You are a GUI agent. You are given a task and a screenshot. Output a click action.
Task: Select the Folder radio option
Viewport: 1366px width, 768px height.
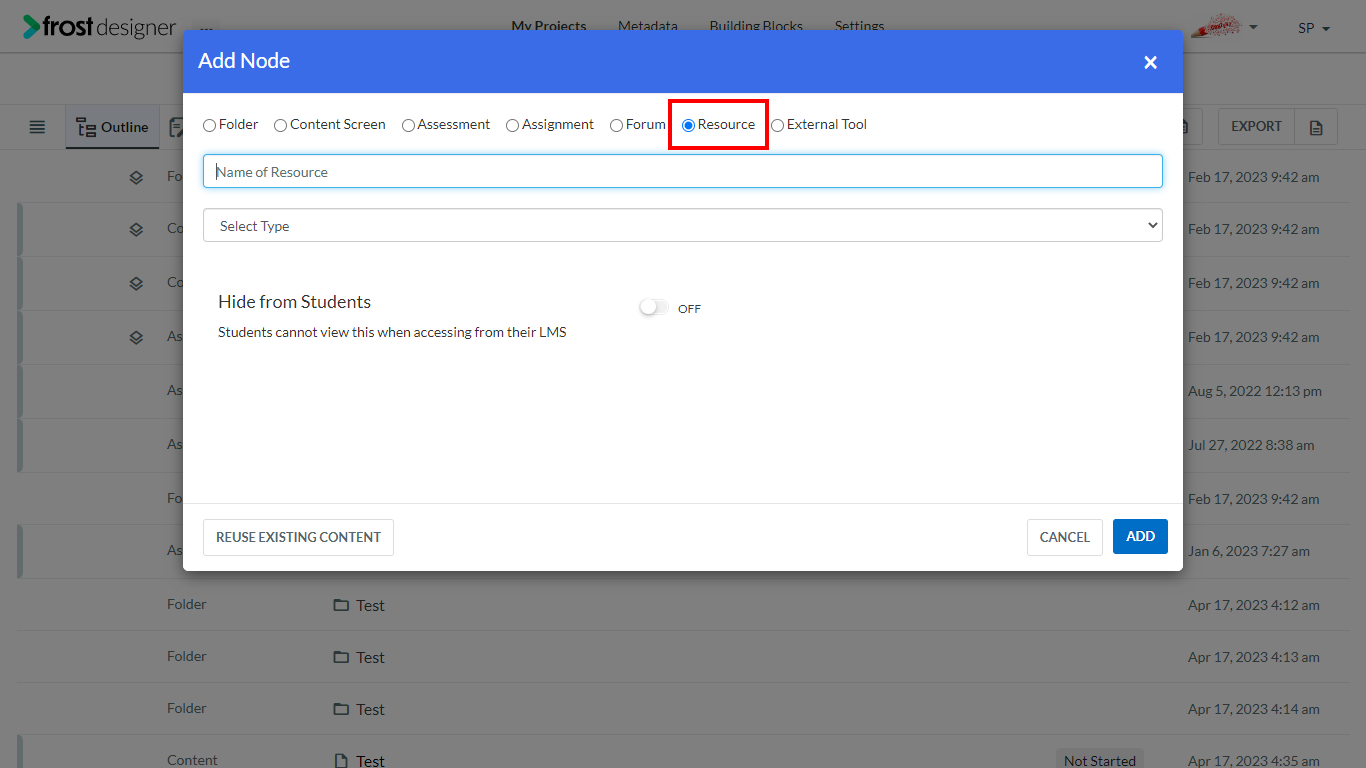[209, 125]
